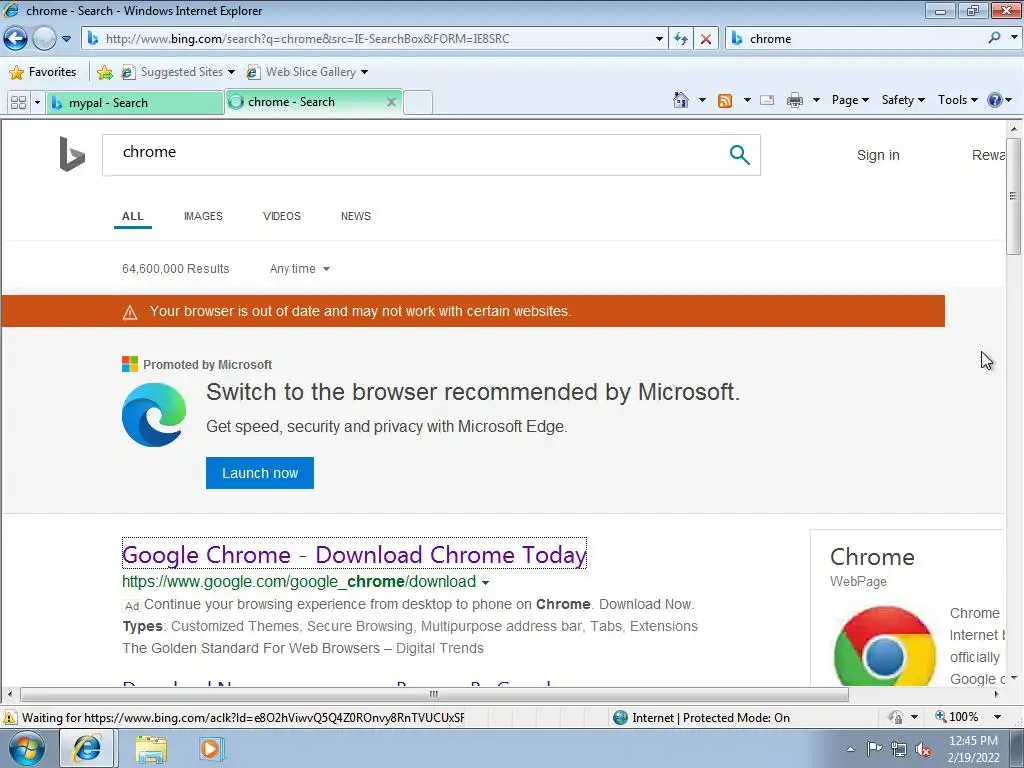Image resolution: width=1024 pixels, height=768 pixels.
Task: Click the Home page icon
Action: tap(680, 100)
